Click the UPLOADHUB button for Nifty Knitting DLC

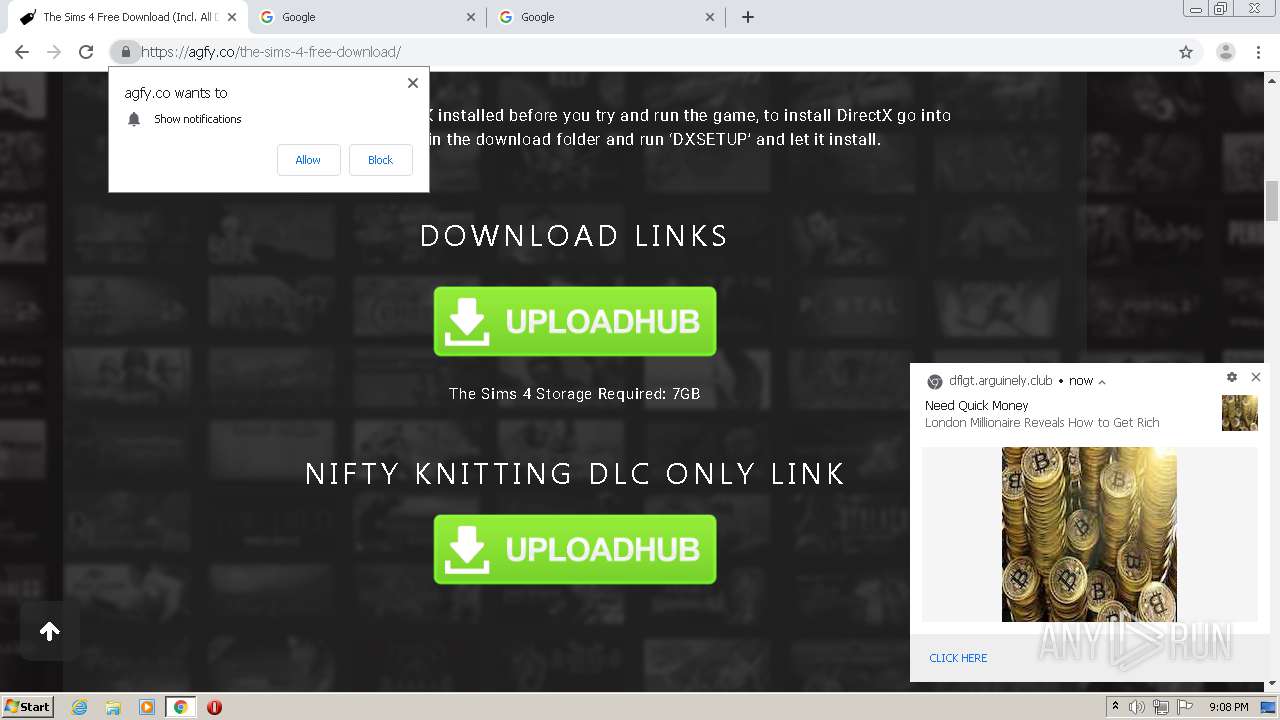point(575,549)
